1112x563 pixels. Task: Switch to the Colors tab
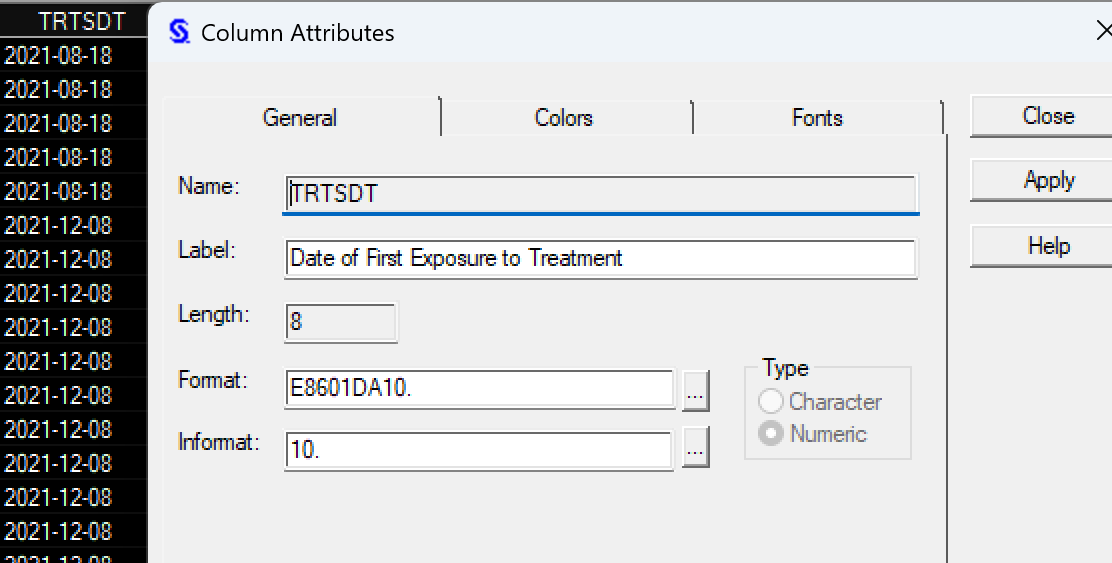coord(564,118)
